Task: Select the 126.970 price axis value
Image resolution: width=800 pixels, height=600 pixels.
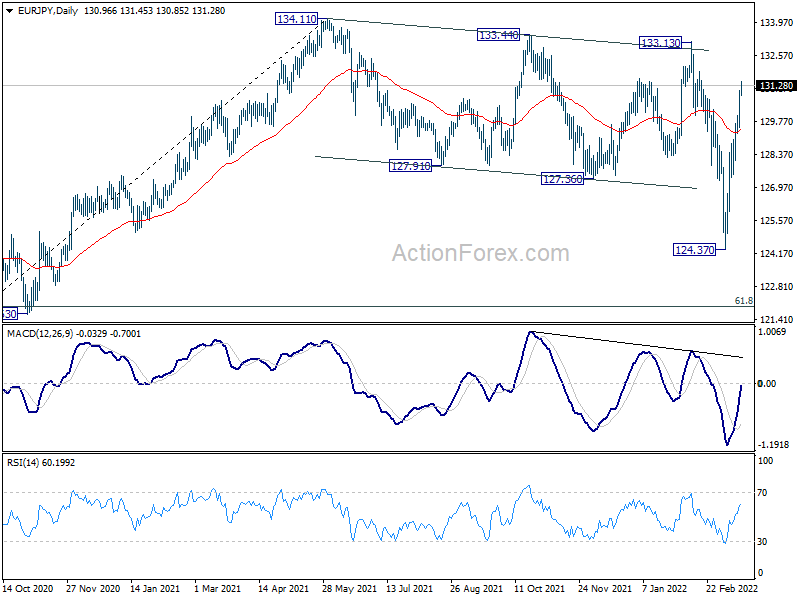Action: click(x=777, y=188)
